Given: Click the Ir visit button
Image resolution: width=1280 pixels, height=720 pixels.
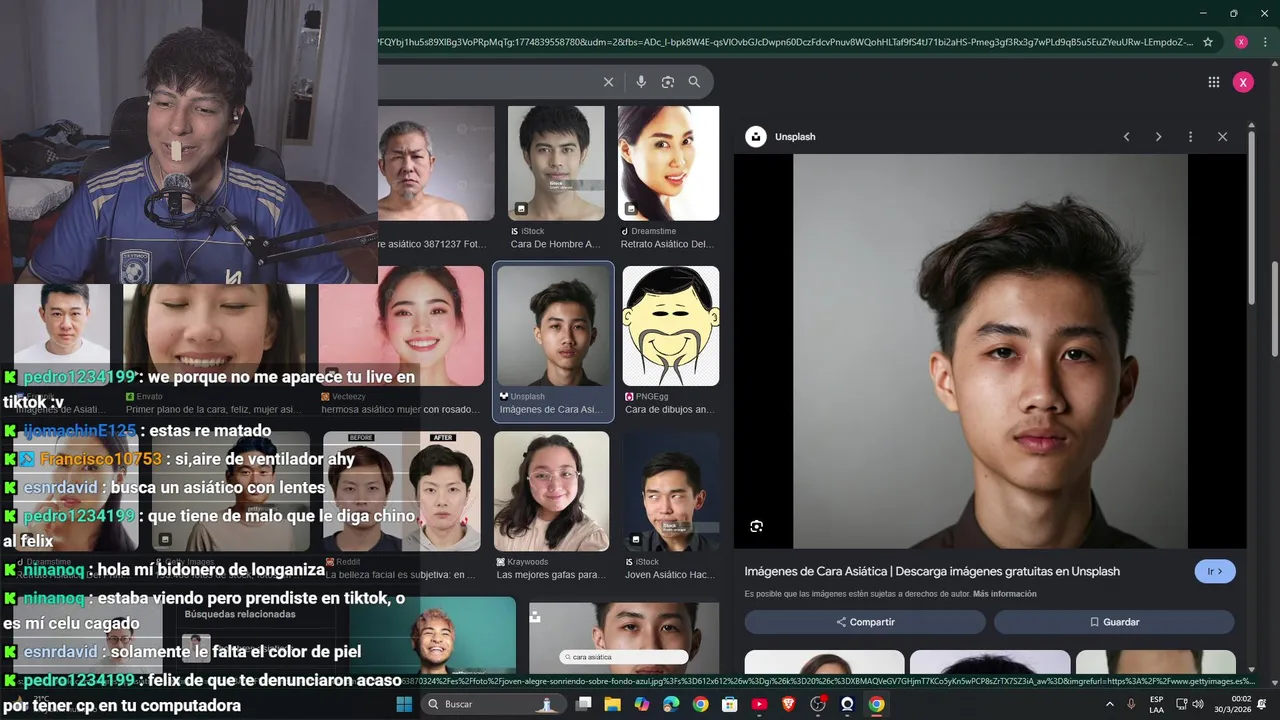Looking at the screenshot, I should tap(1215, 571).
